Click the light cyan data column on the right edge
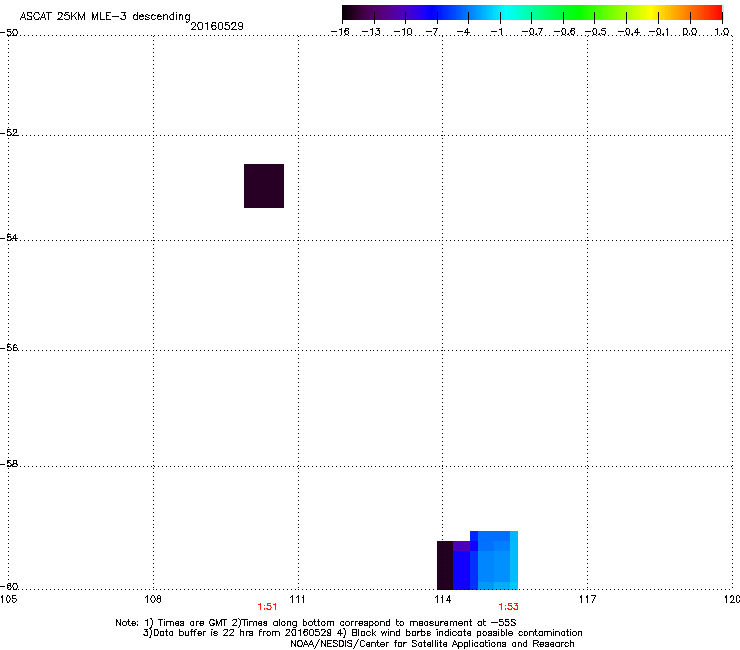This screenshot has height=650, width=740. click(x=514, y=560)
